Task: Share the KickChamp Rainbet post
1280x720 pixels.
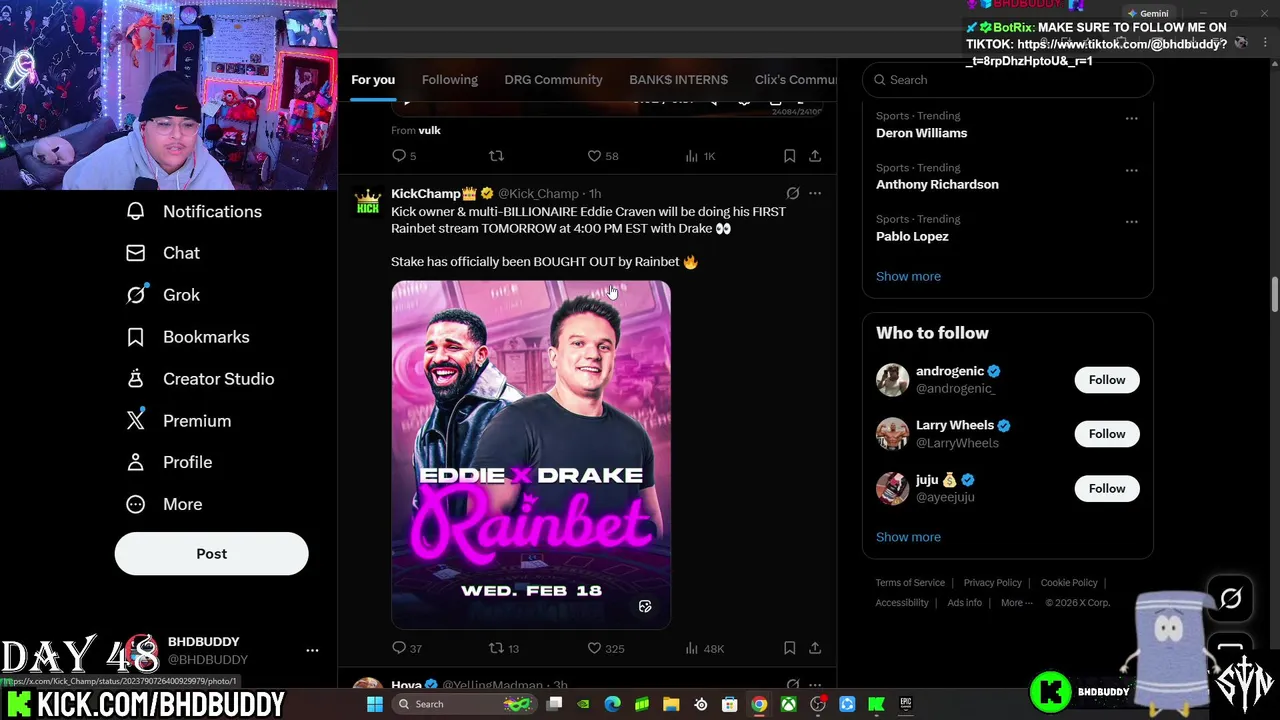Action: point(815,648)
